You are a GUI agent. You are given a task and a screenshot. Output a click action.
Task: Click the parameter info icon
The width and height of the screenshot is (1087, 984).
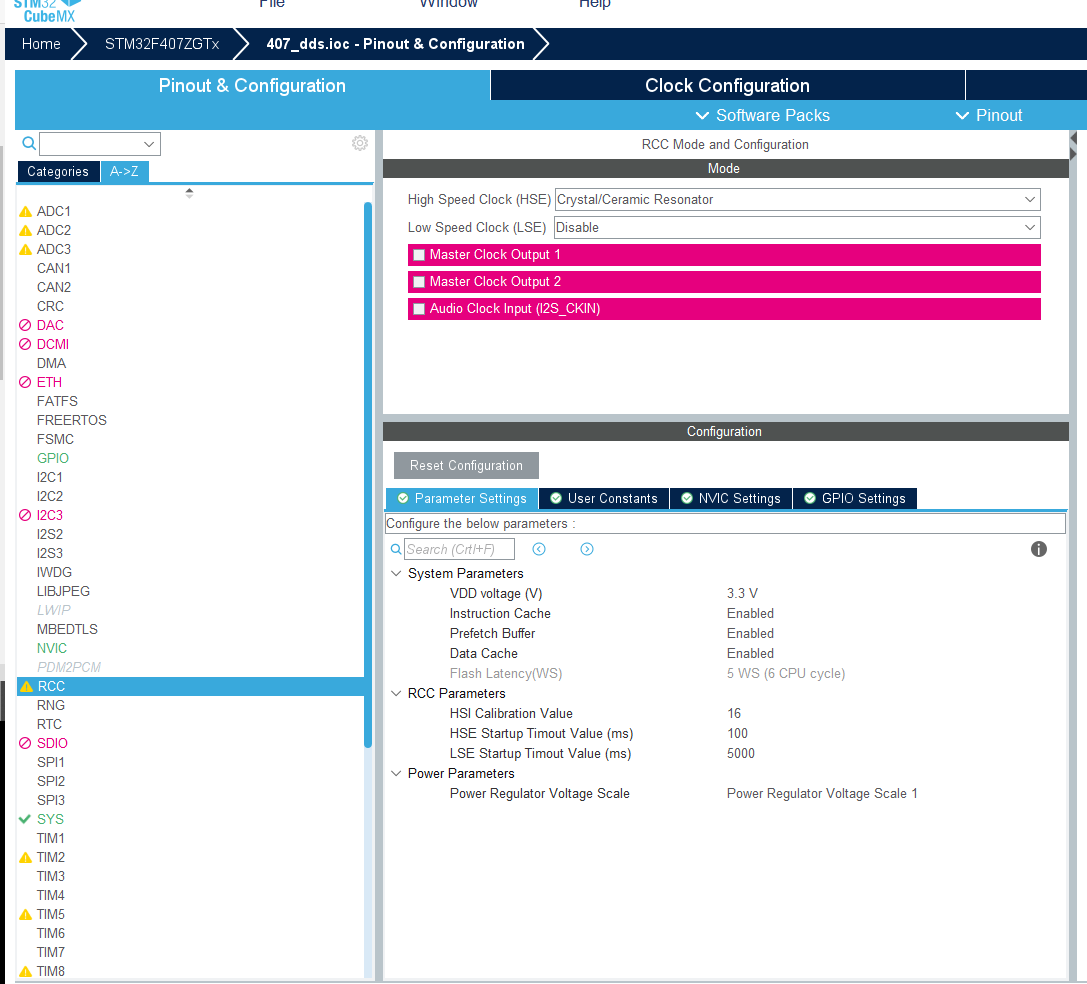point(1038,549)
